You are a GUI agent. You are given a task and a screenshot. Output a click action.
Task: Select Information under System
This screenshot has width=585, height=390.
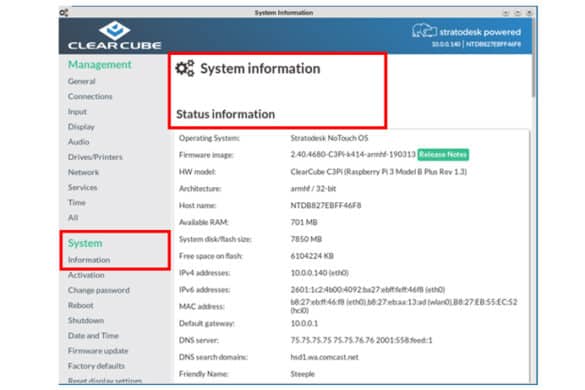(x=89, y=260)
